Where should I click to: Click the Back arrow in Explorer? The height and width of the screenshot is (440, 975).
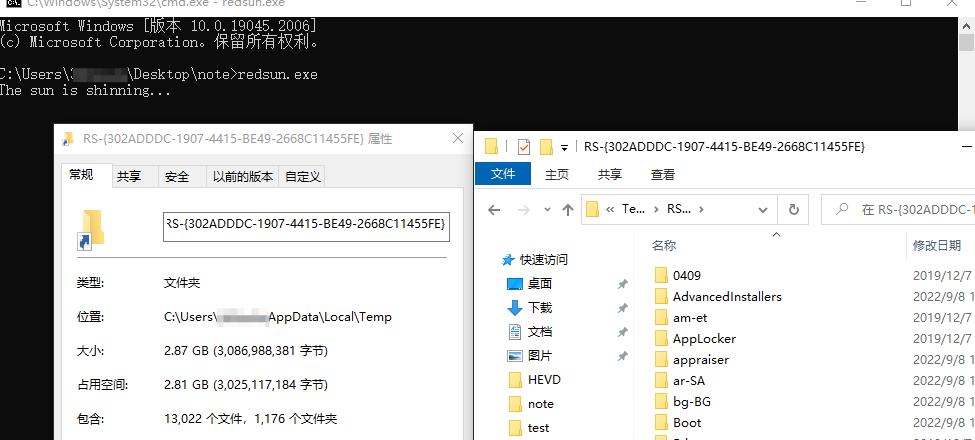click(x=494, y=210)
